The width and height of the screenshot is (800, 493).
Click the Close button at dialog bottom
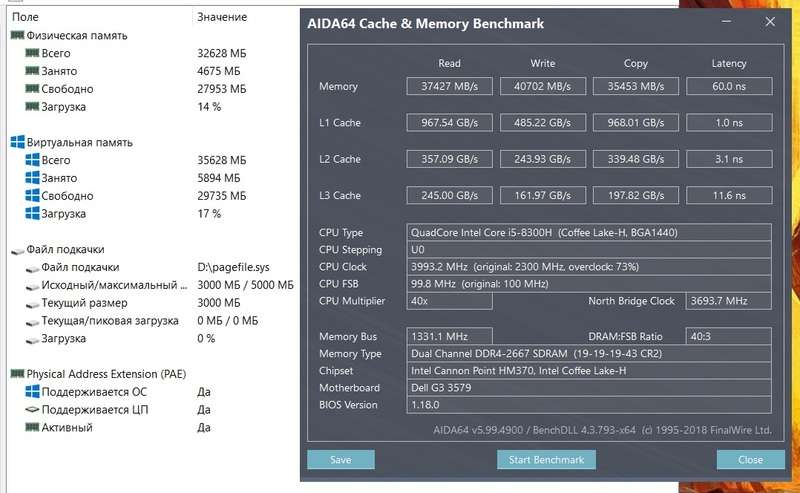750,460
